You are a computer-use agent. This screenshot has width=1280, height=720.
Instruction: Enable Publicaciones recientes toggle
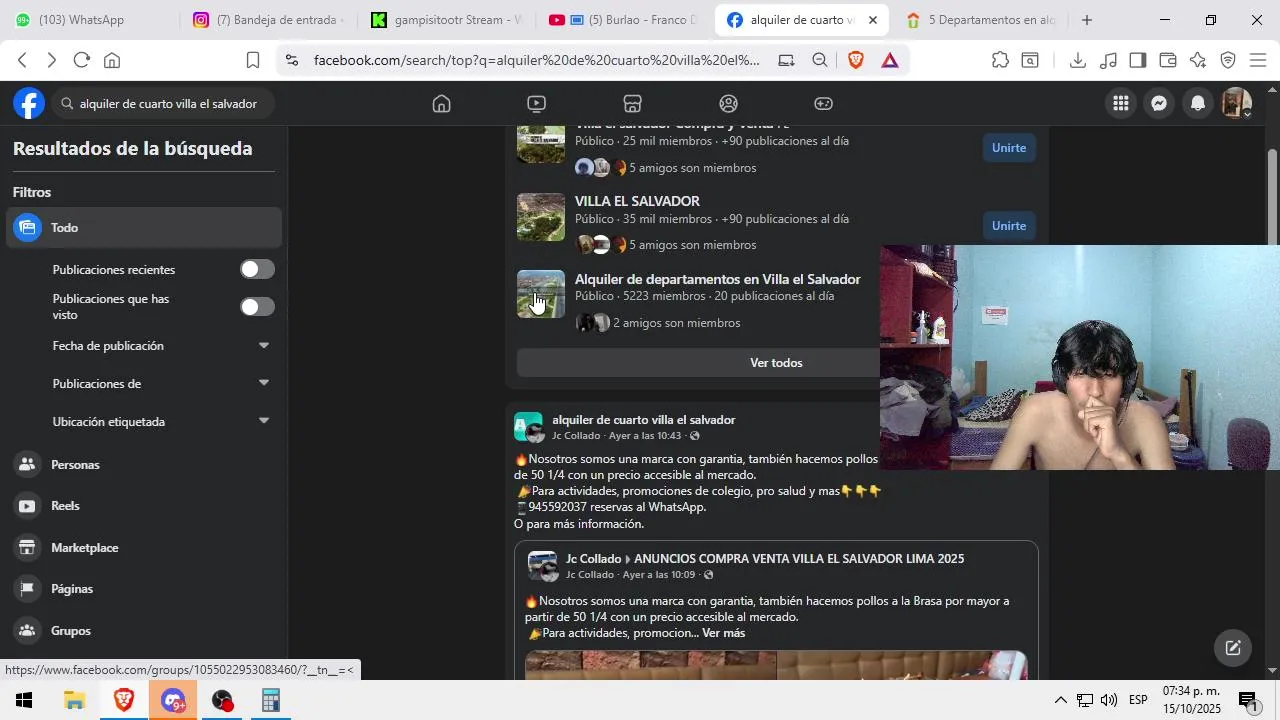257,269
